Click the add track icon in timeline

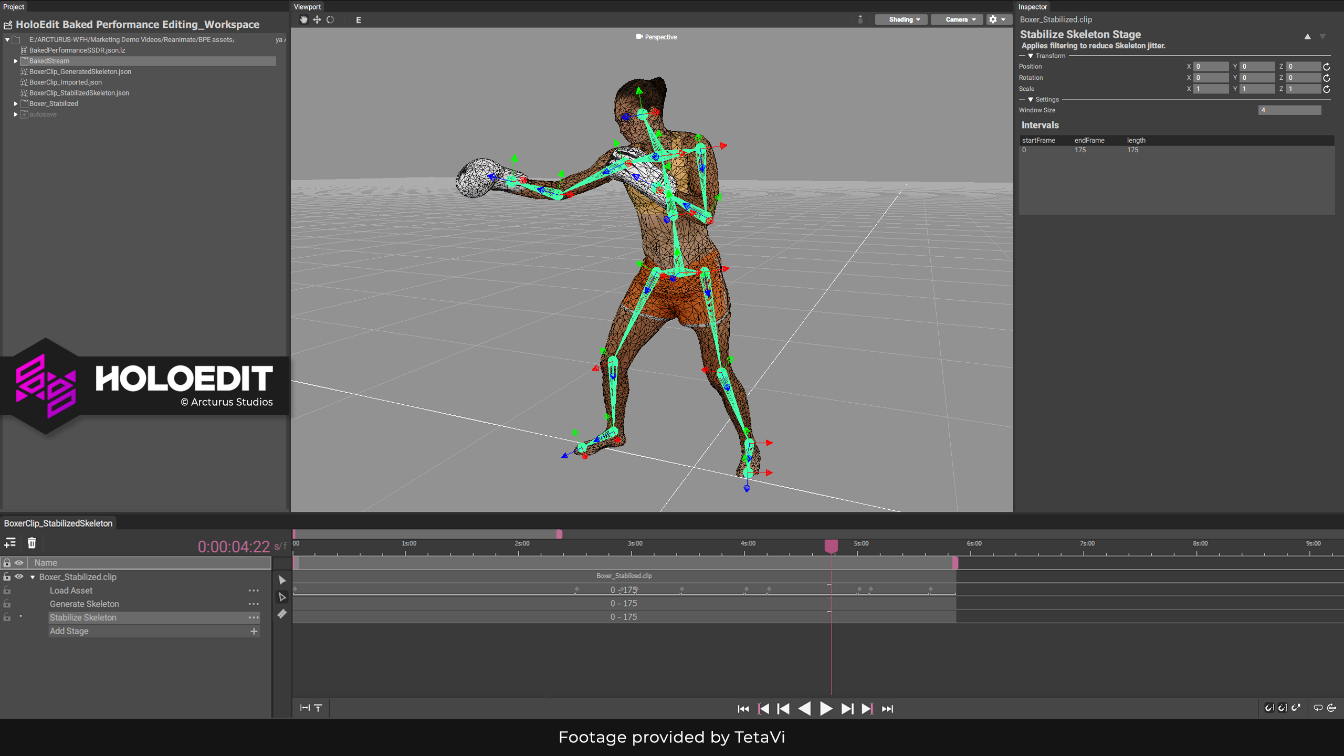[10, 543]
